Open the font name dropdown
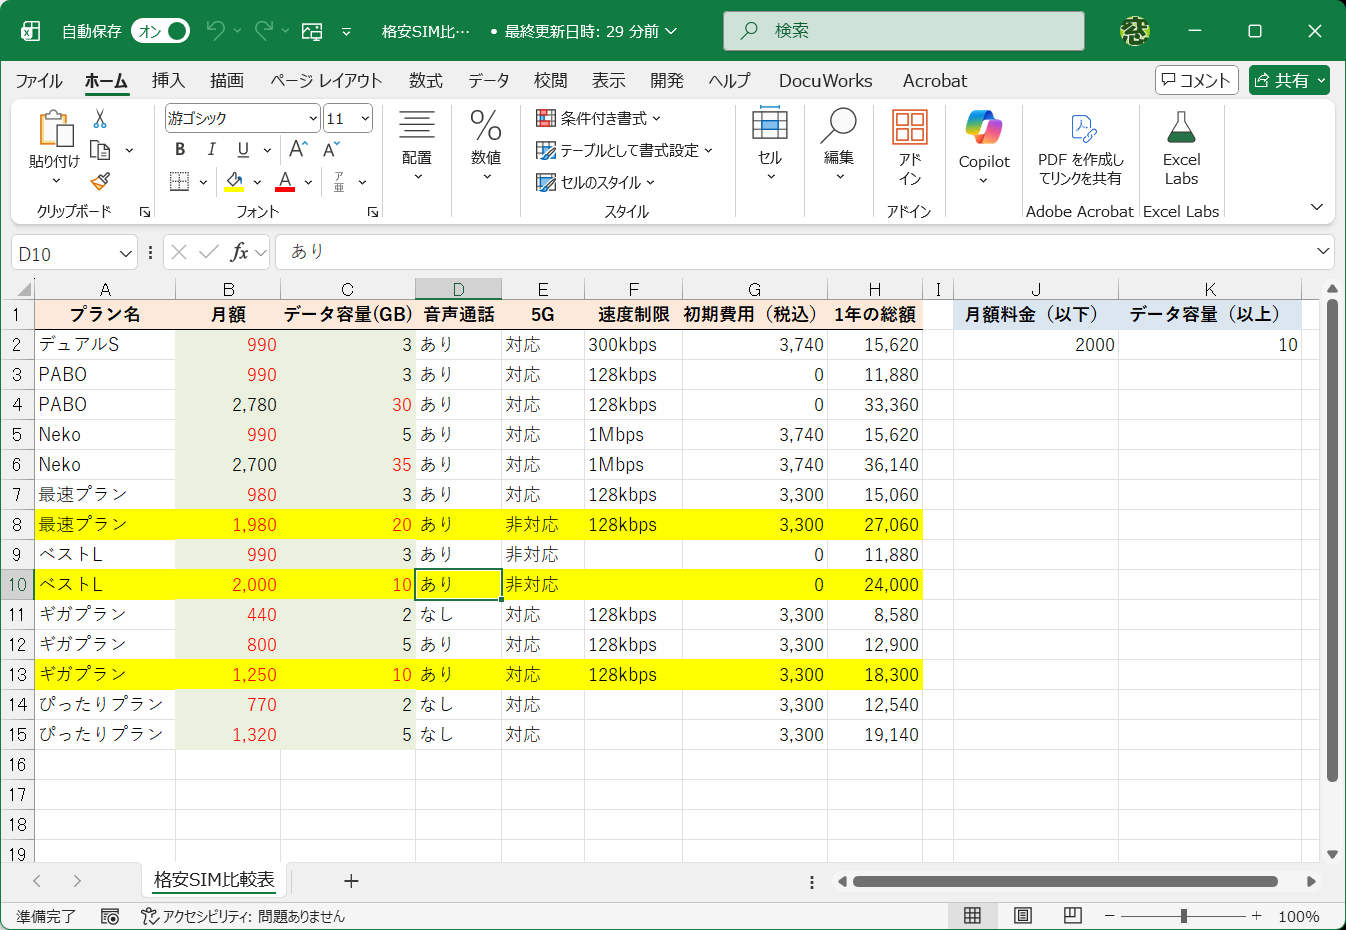This screenshot has height=930, width=1346. click(x=313, y=117)
